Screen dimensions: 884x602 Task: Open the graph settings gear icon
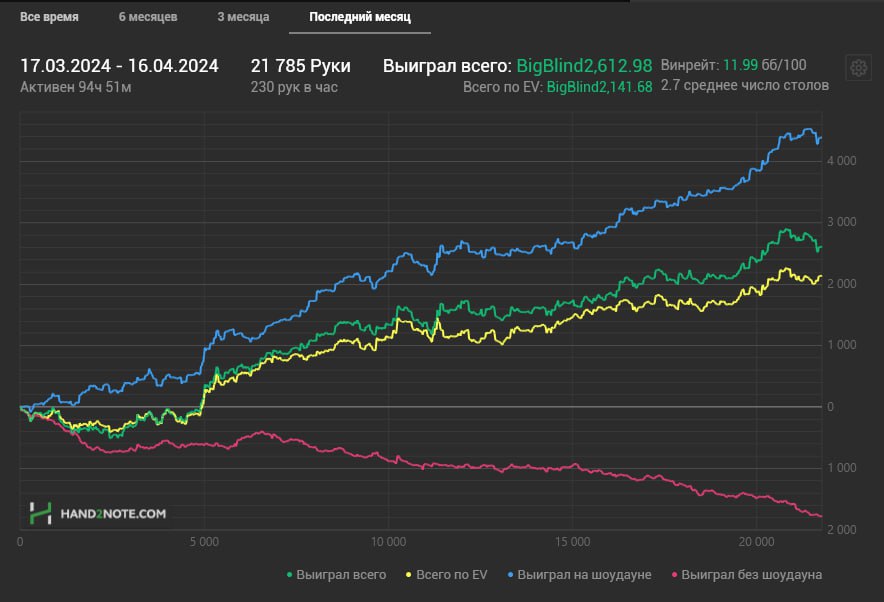click(858, 67)
